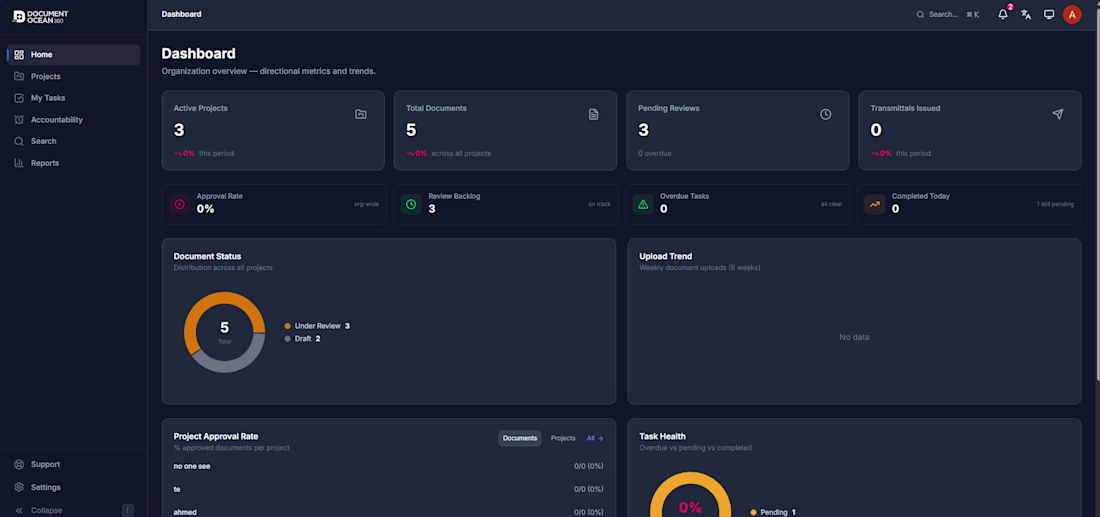Click the "all clear" label

pyautogui.click(x=831, y=204)
